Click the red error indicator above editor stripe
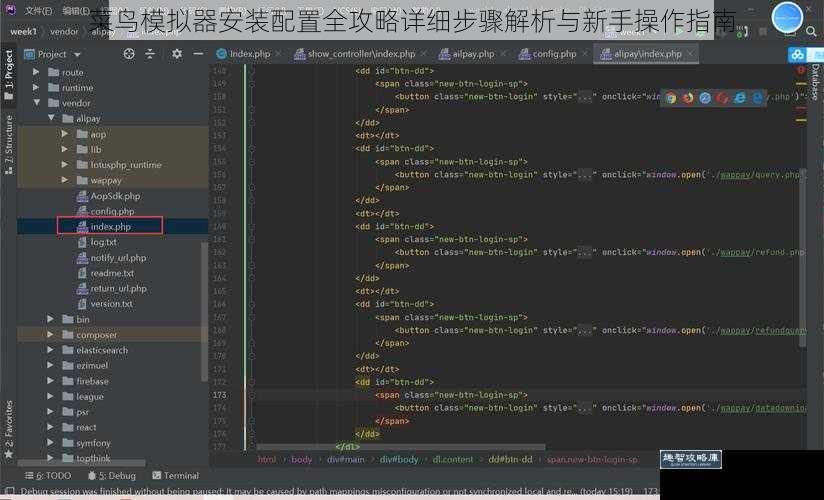Viewport: 824px width, 500px height. coord(801,69)
